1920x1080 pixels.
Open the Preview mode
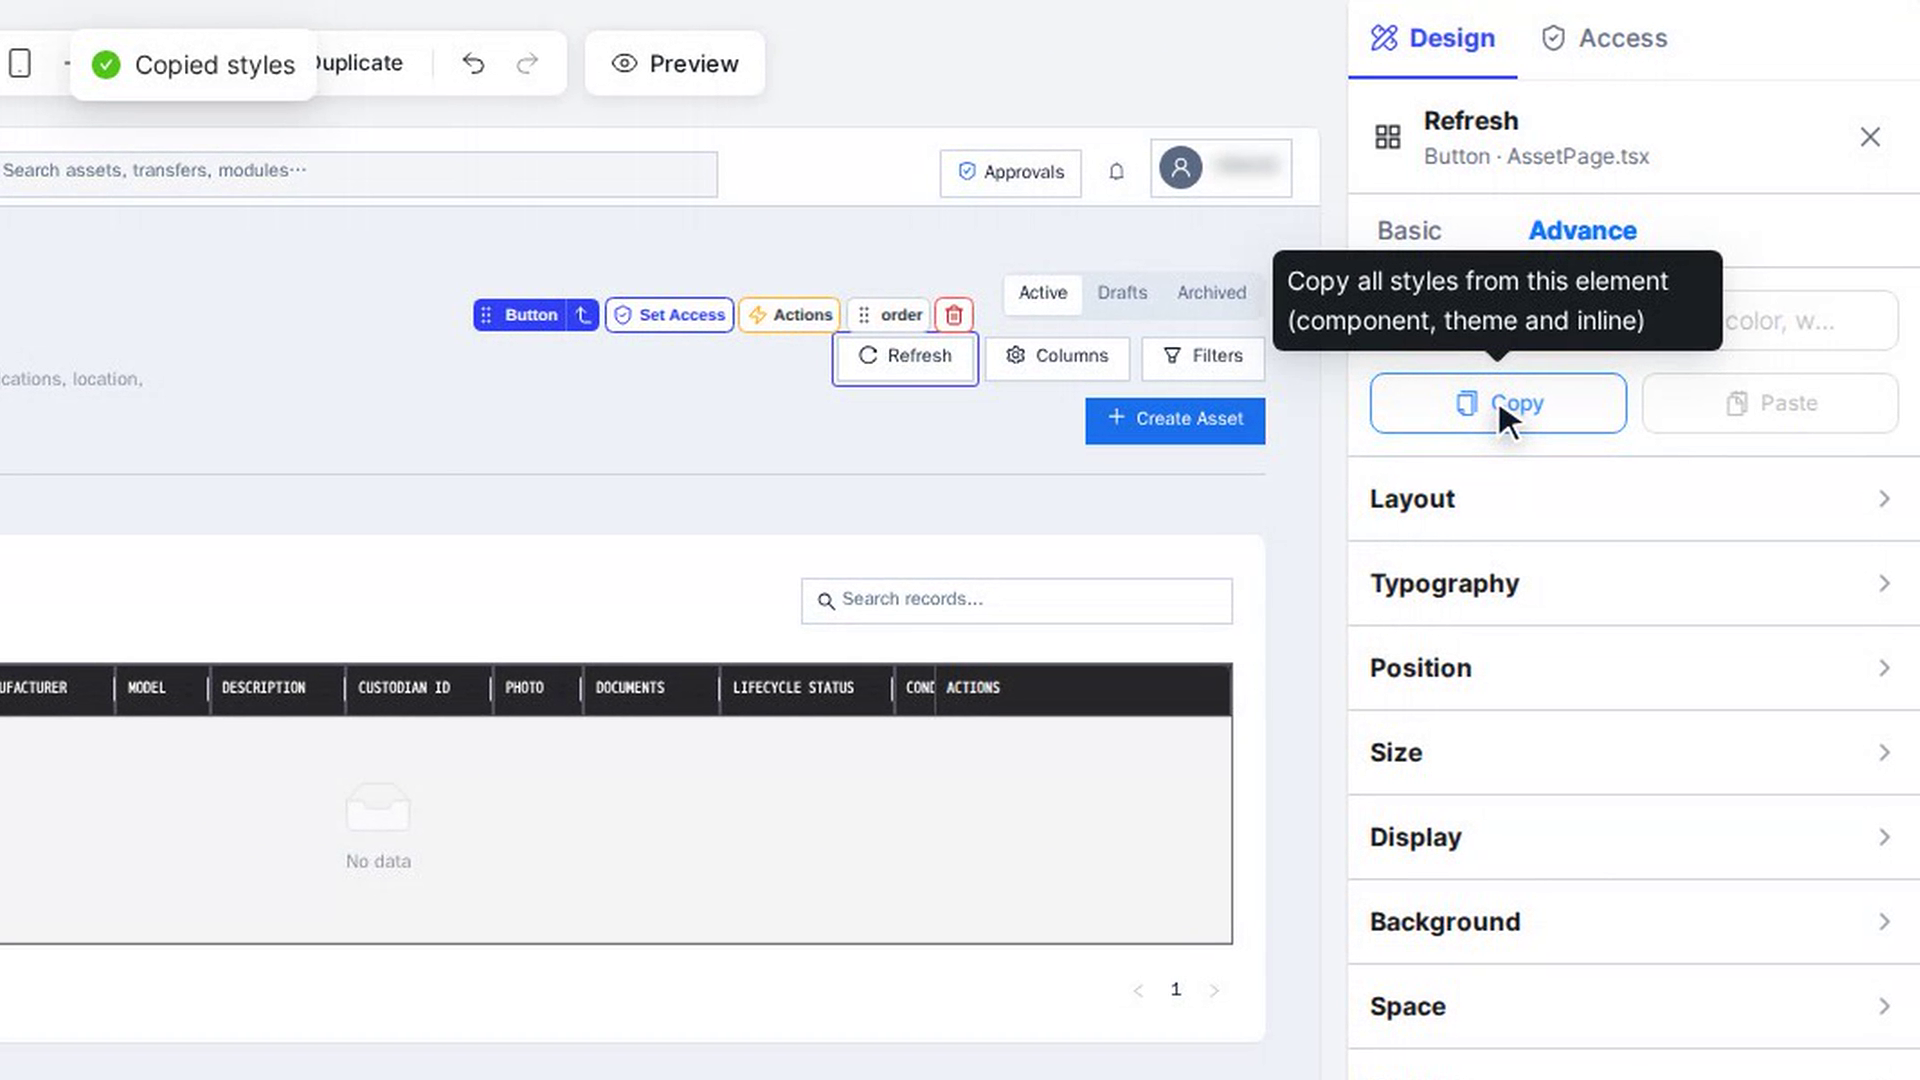click(x=675, y=63)
